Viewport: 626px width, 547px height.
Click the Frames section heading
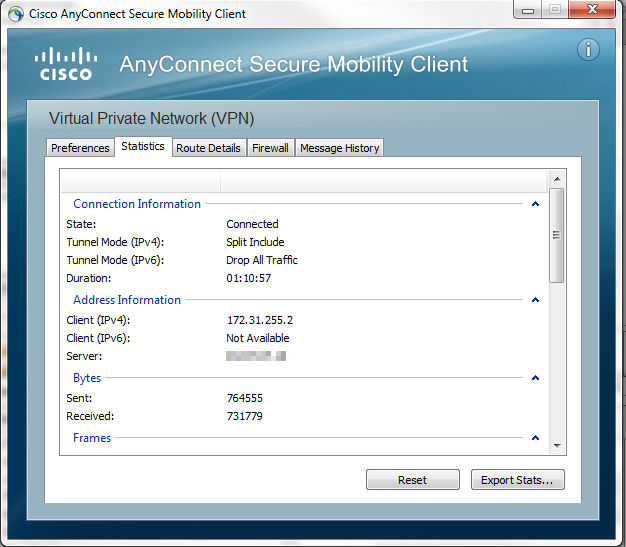click(92, 438)
